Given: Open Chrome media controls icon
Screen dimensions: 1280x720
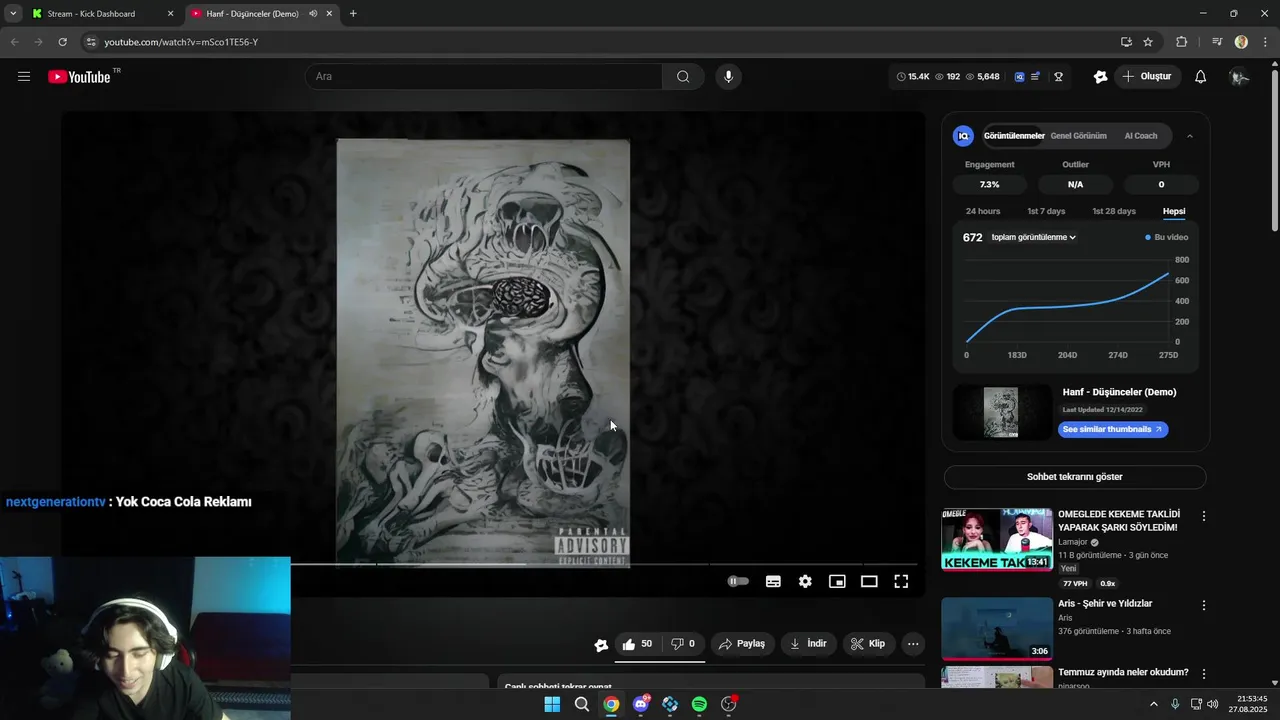Looking at the screenshot, I should (1216, 42).
